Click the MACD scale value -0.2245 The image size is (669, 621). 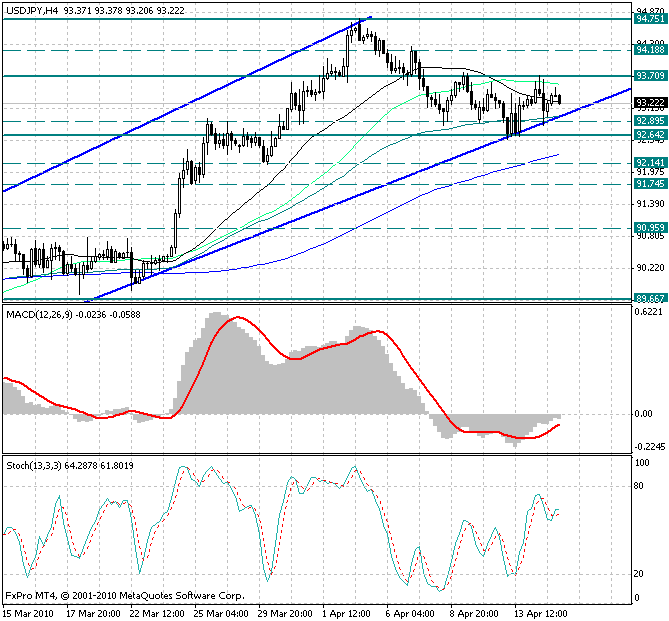tap(650, 447)
